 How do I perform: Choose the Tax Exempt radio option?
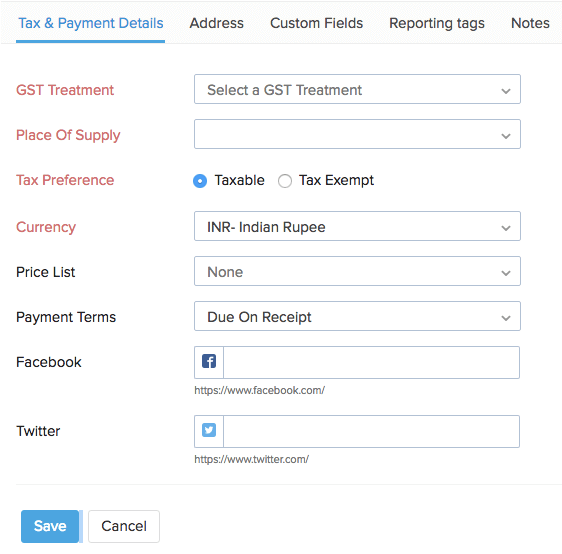tap(285, 181)
